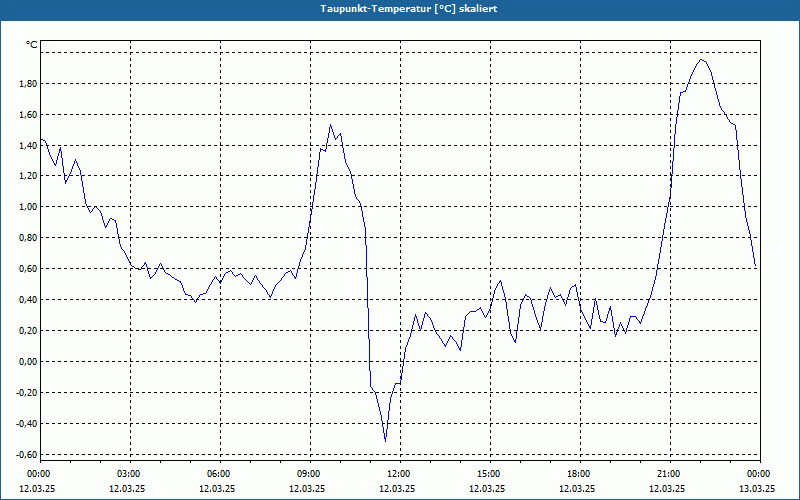Click the 12.03.25 date under 12:00
Screen dimensions: 800x500
pyautogui.click(x=397, y=488)
